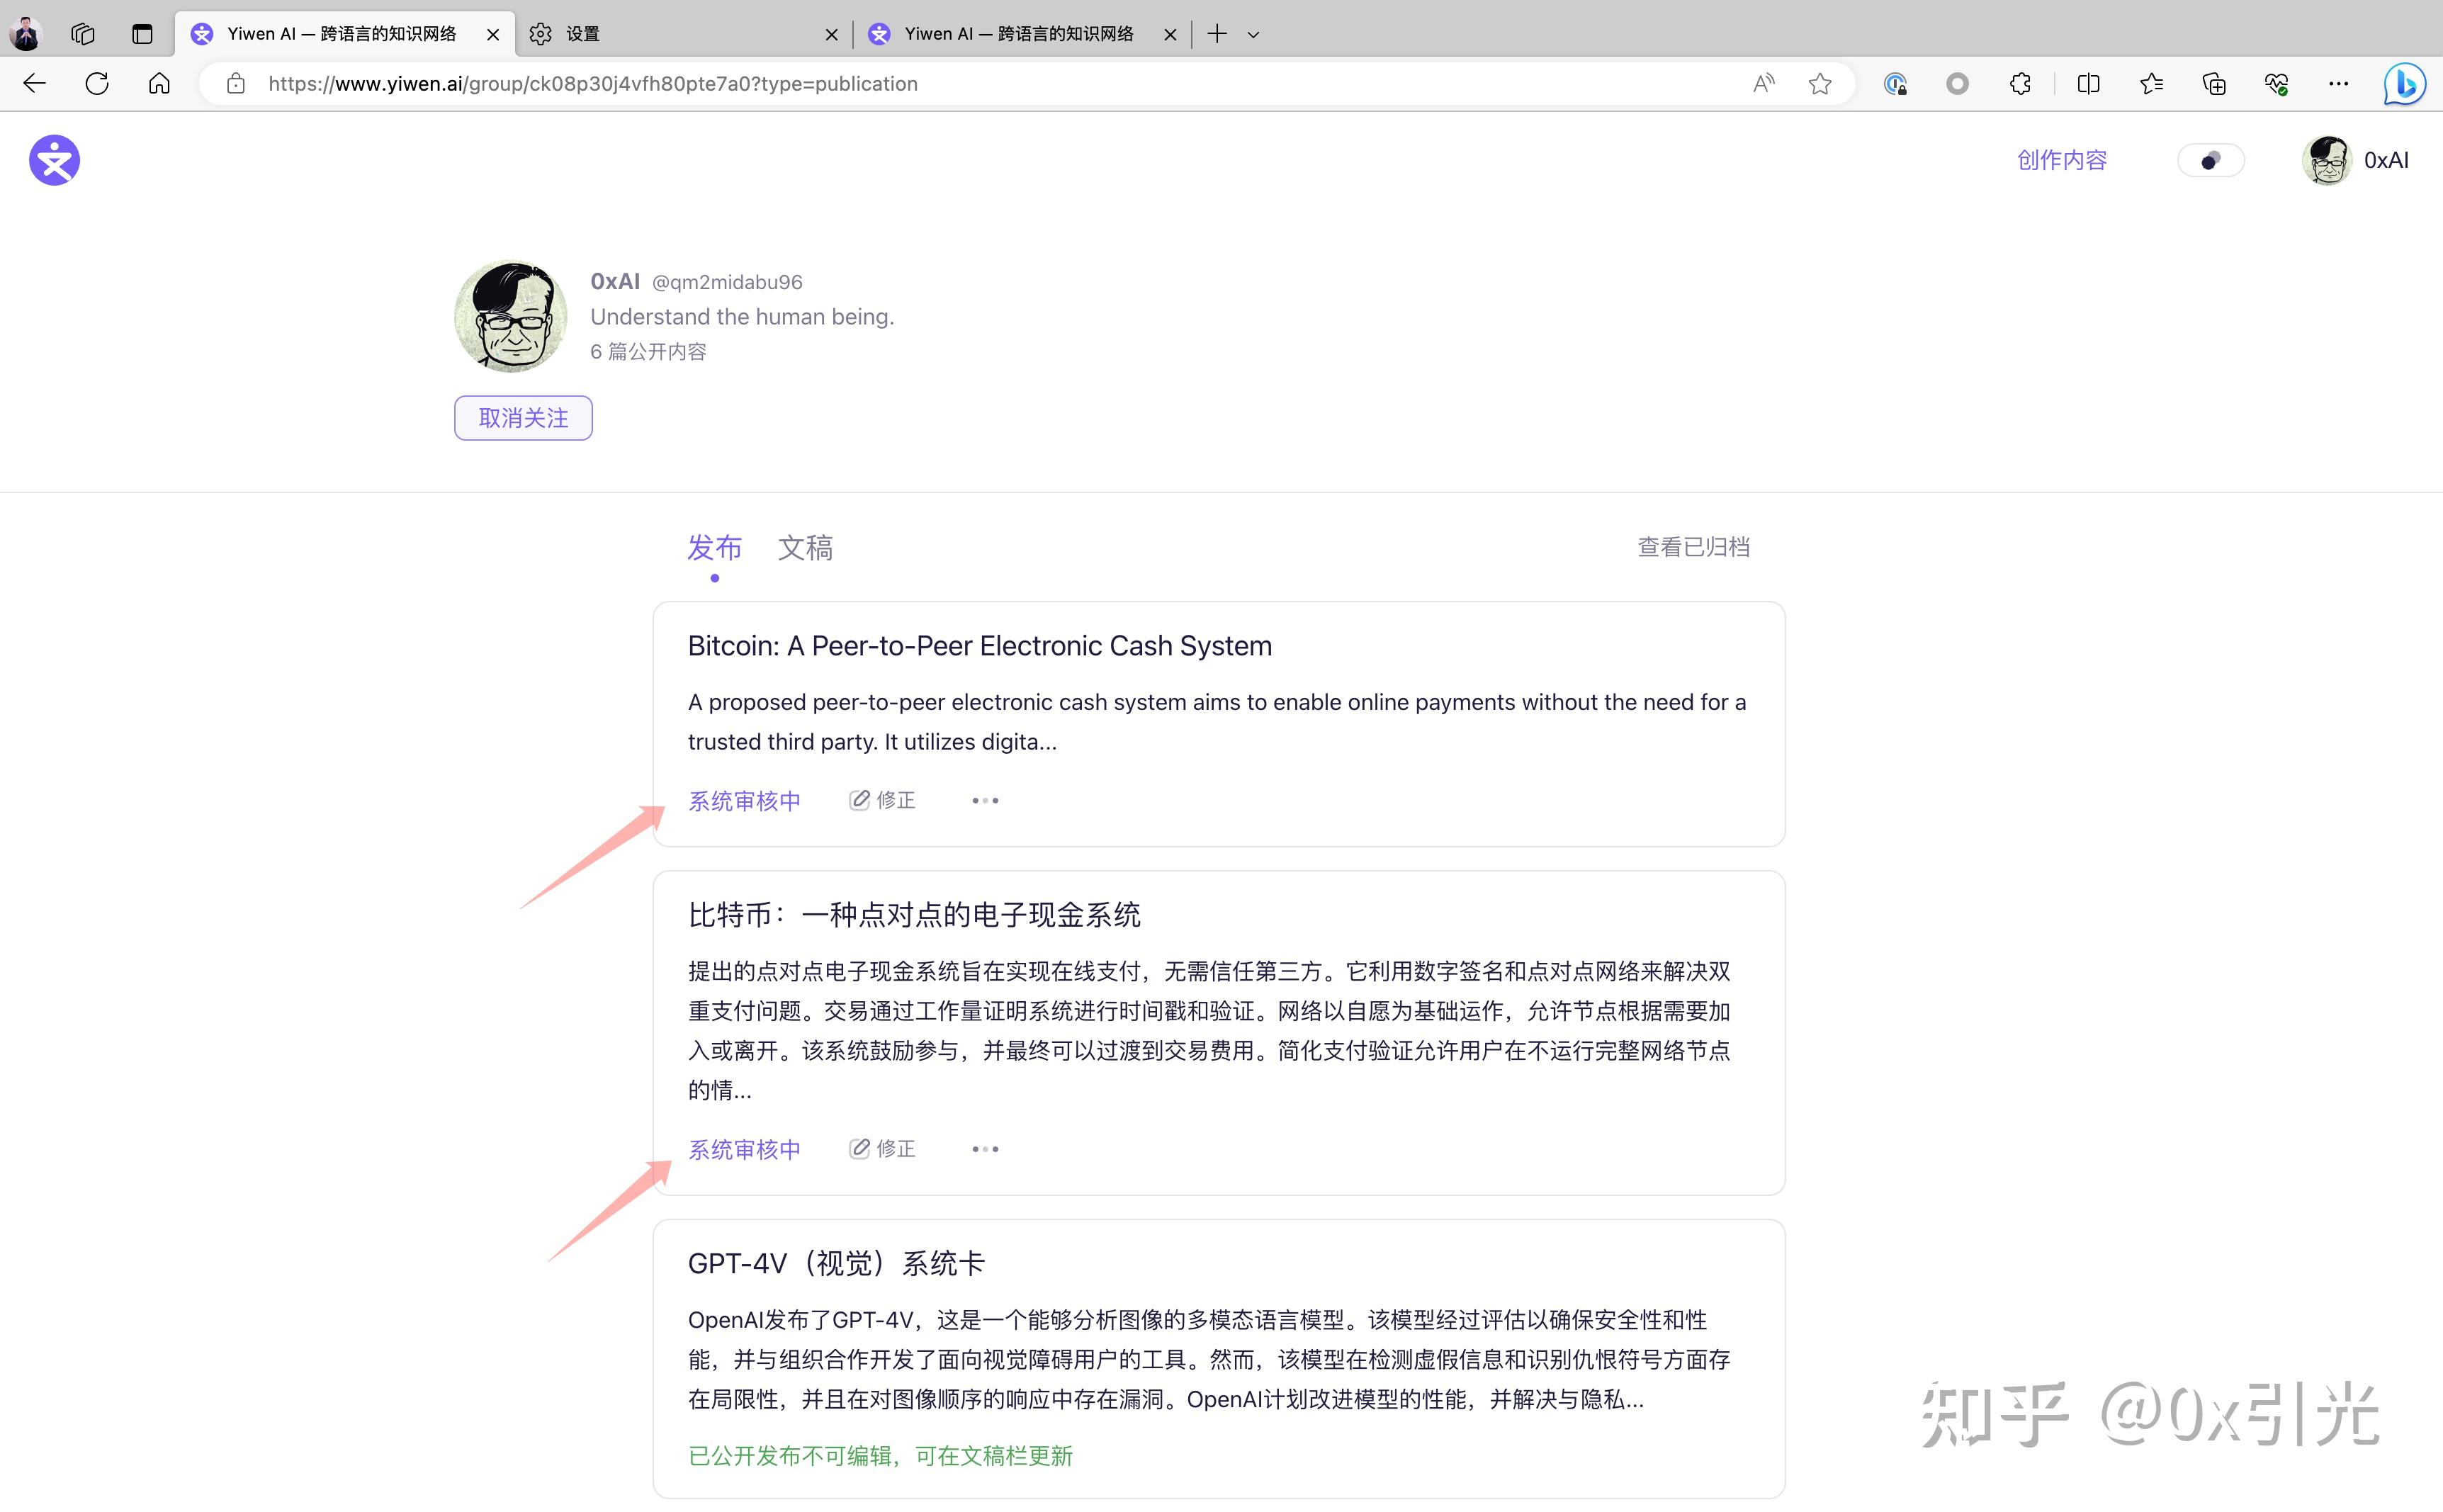This screenshot has width=2443, height=1512.
Task: Switch to the 文稿 tab
Action: (x=805, y=547)
